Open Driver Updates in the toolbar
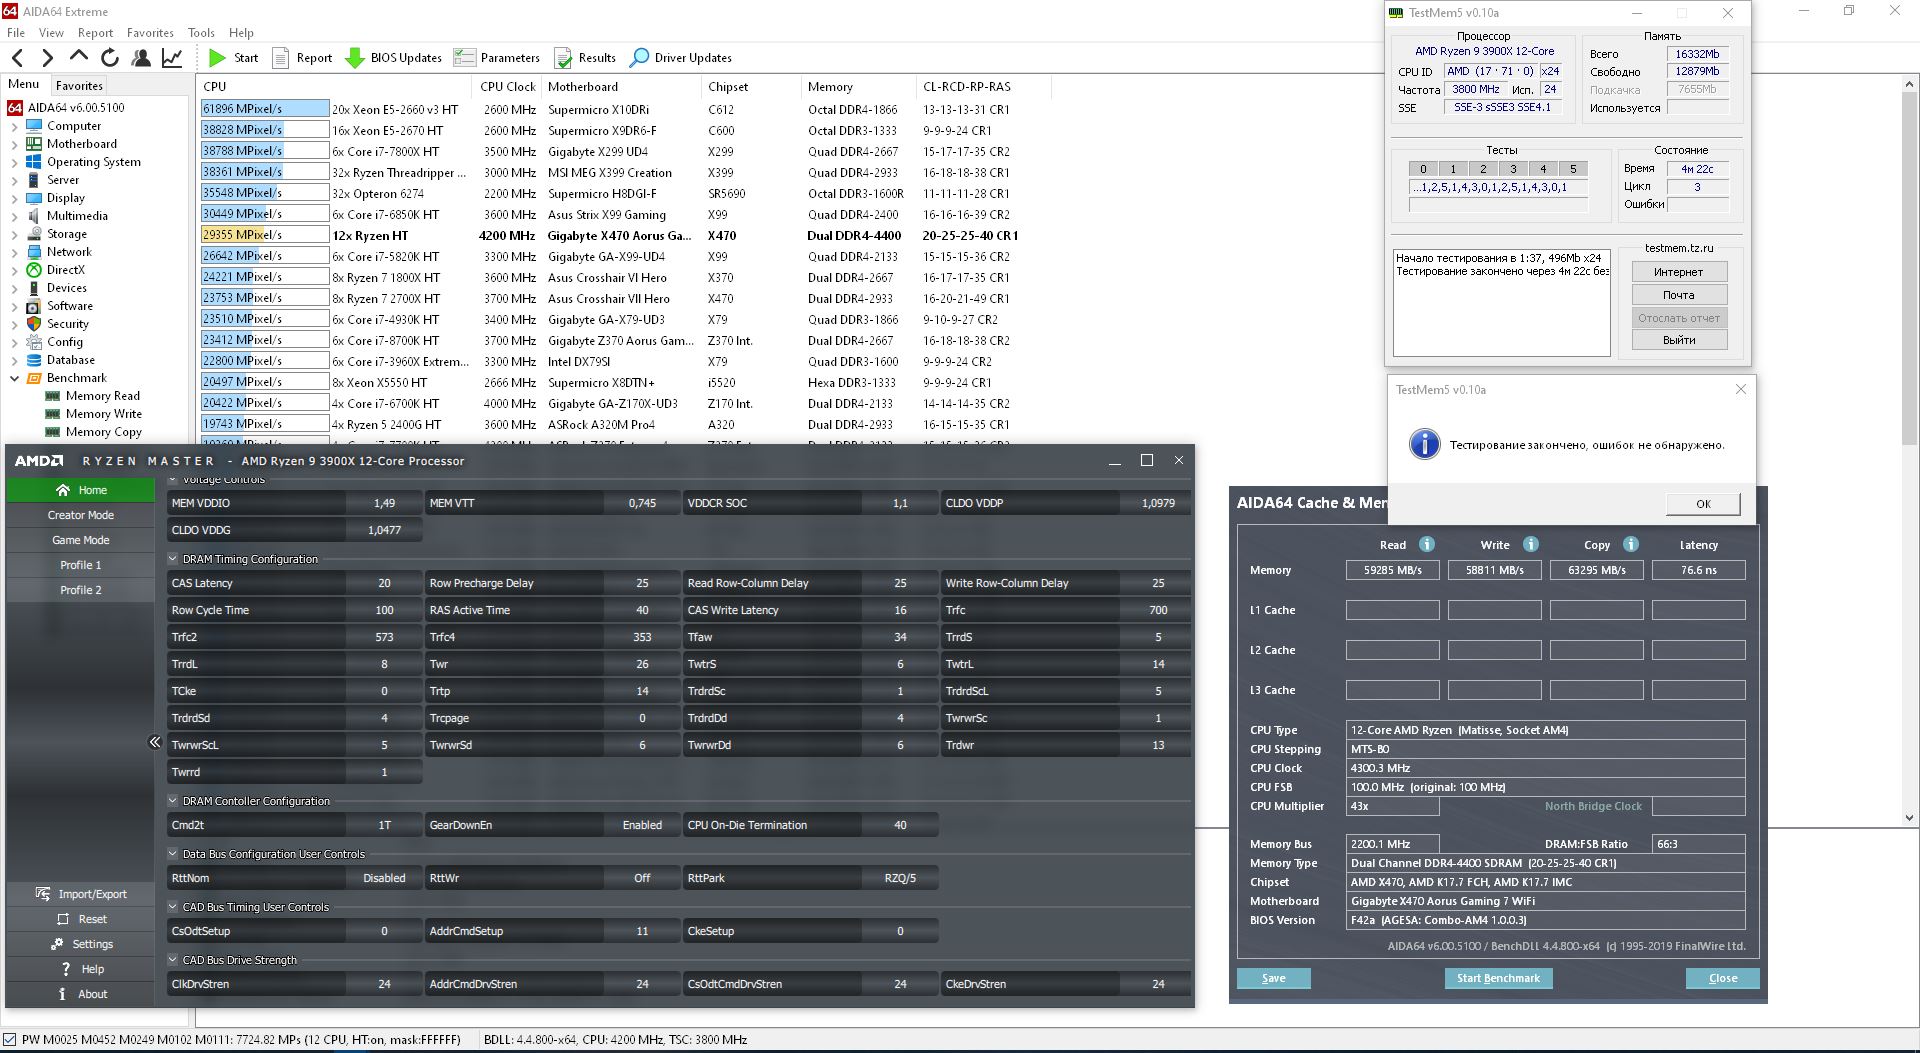Viewport: 1920px width, 1053px height. coord(681,58)
